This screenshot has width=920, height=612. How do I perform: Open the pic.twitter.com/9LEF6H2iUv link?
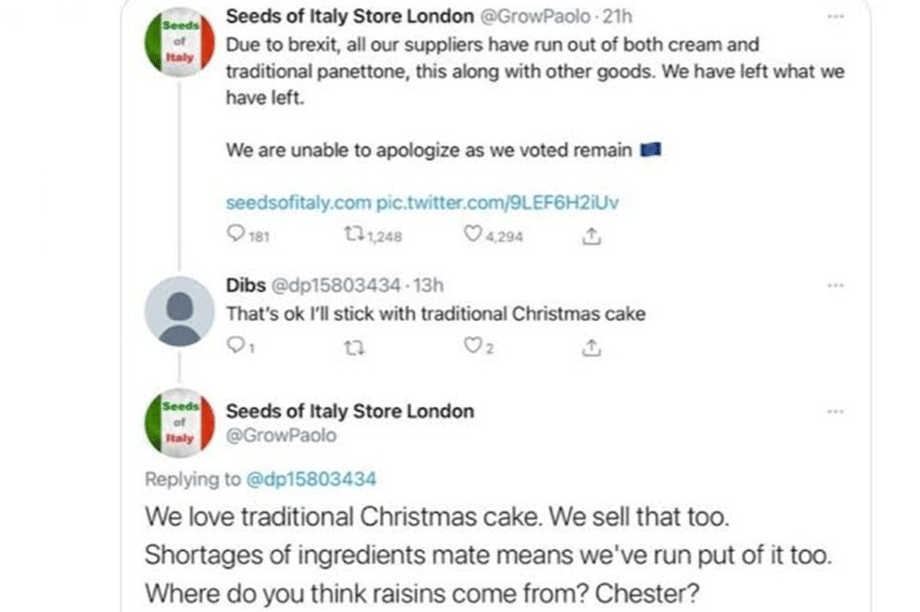[497, 202]
